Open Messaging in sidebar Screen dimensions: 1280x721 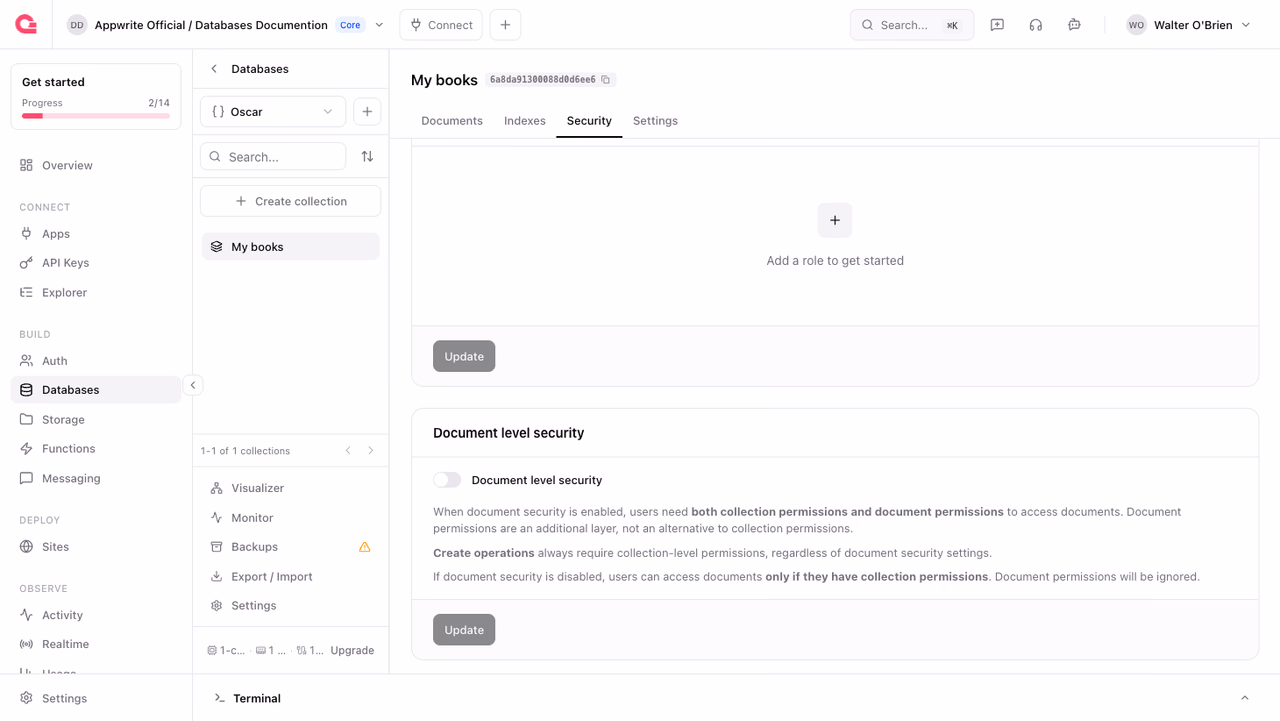pos(96,479)
